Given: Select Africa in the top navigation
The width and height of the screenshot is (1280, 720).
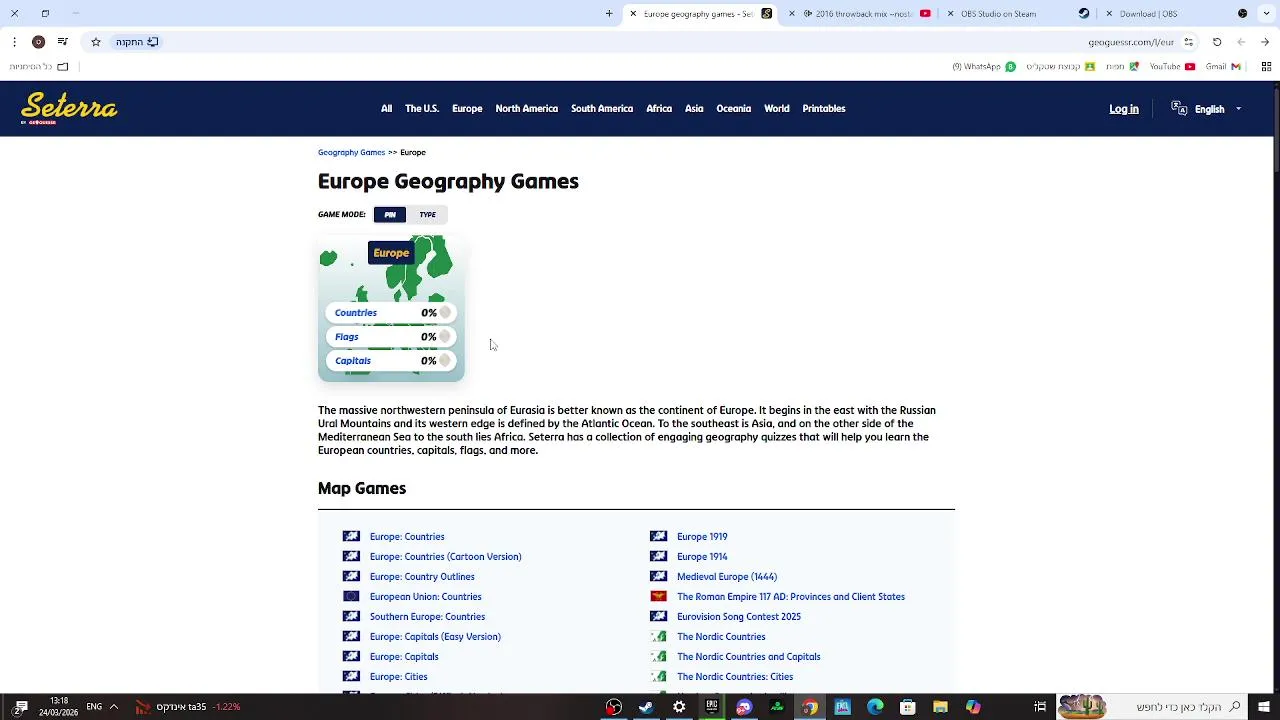Looking at the screenshot, I should (659, 109).
